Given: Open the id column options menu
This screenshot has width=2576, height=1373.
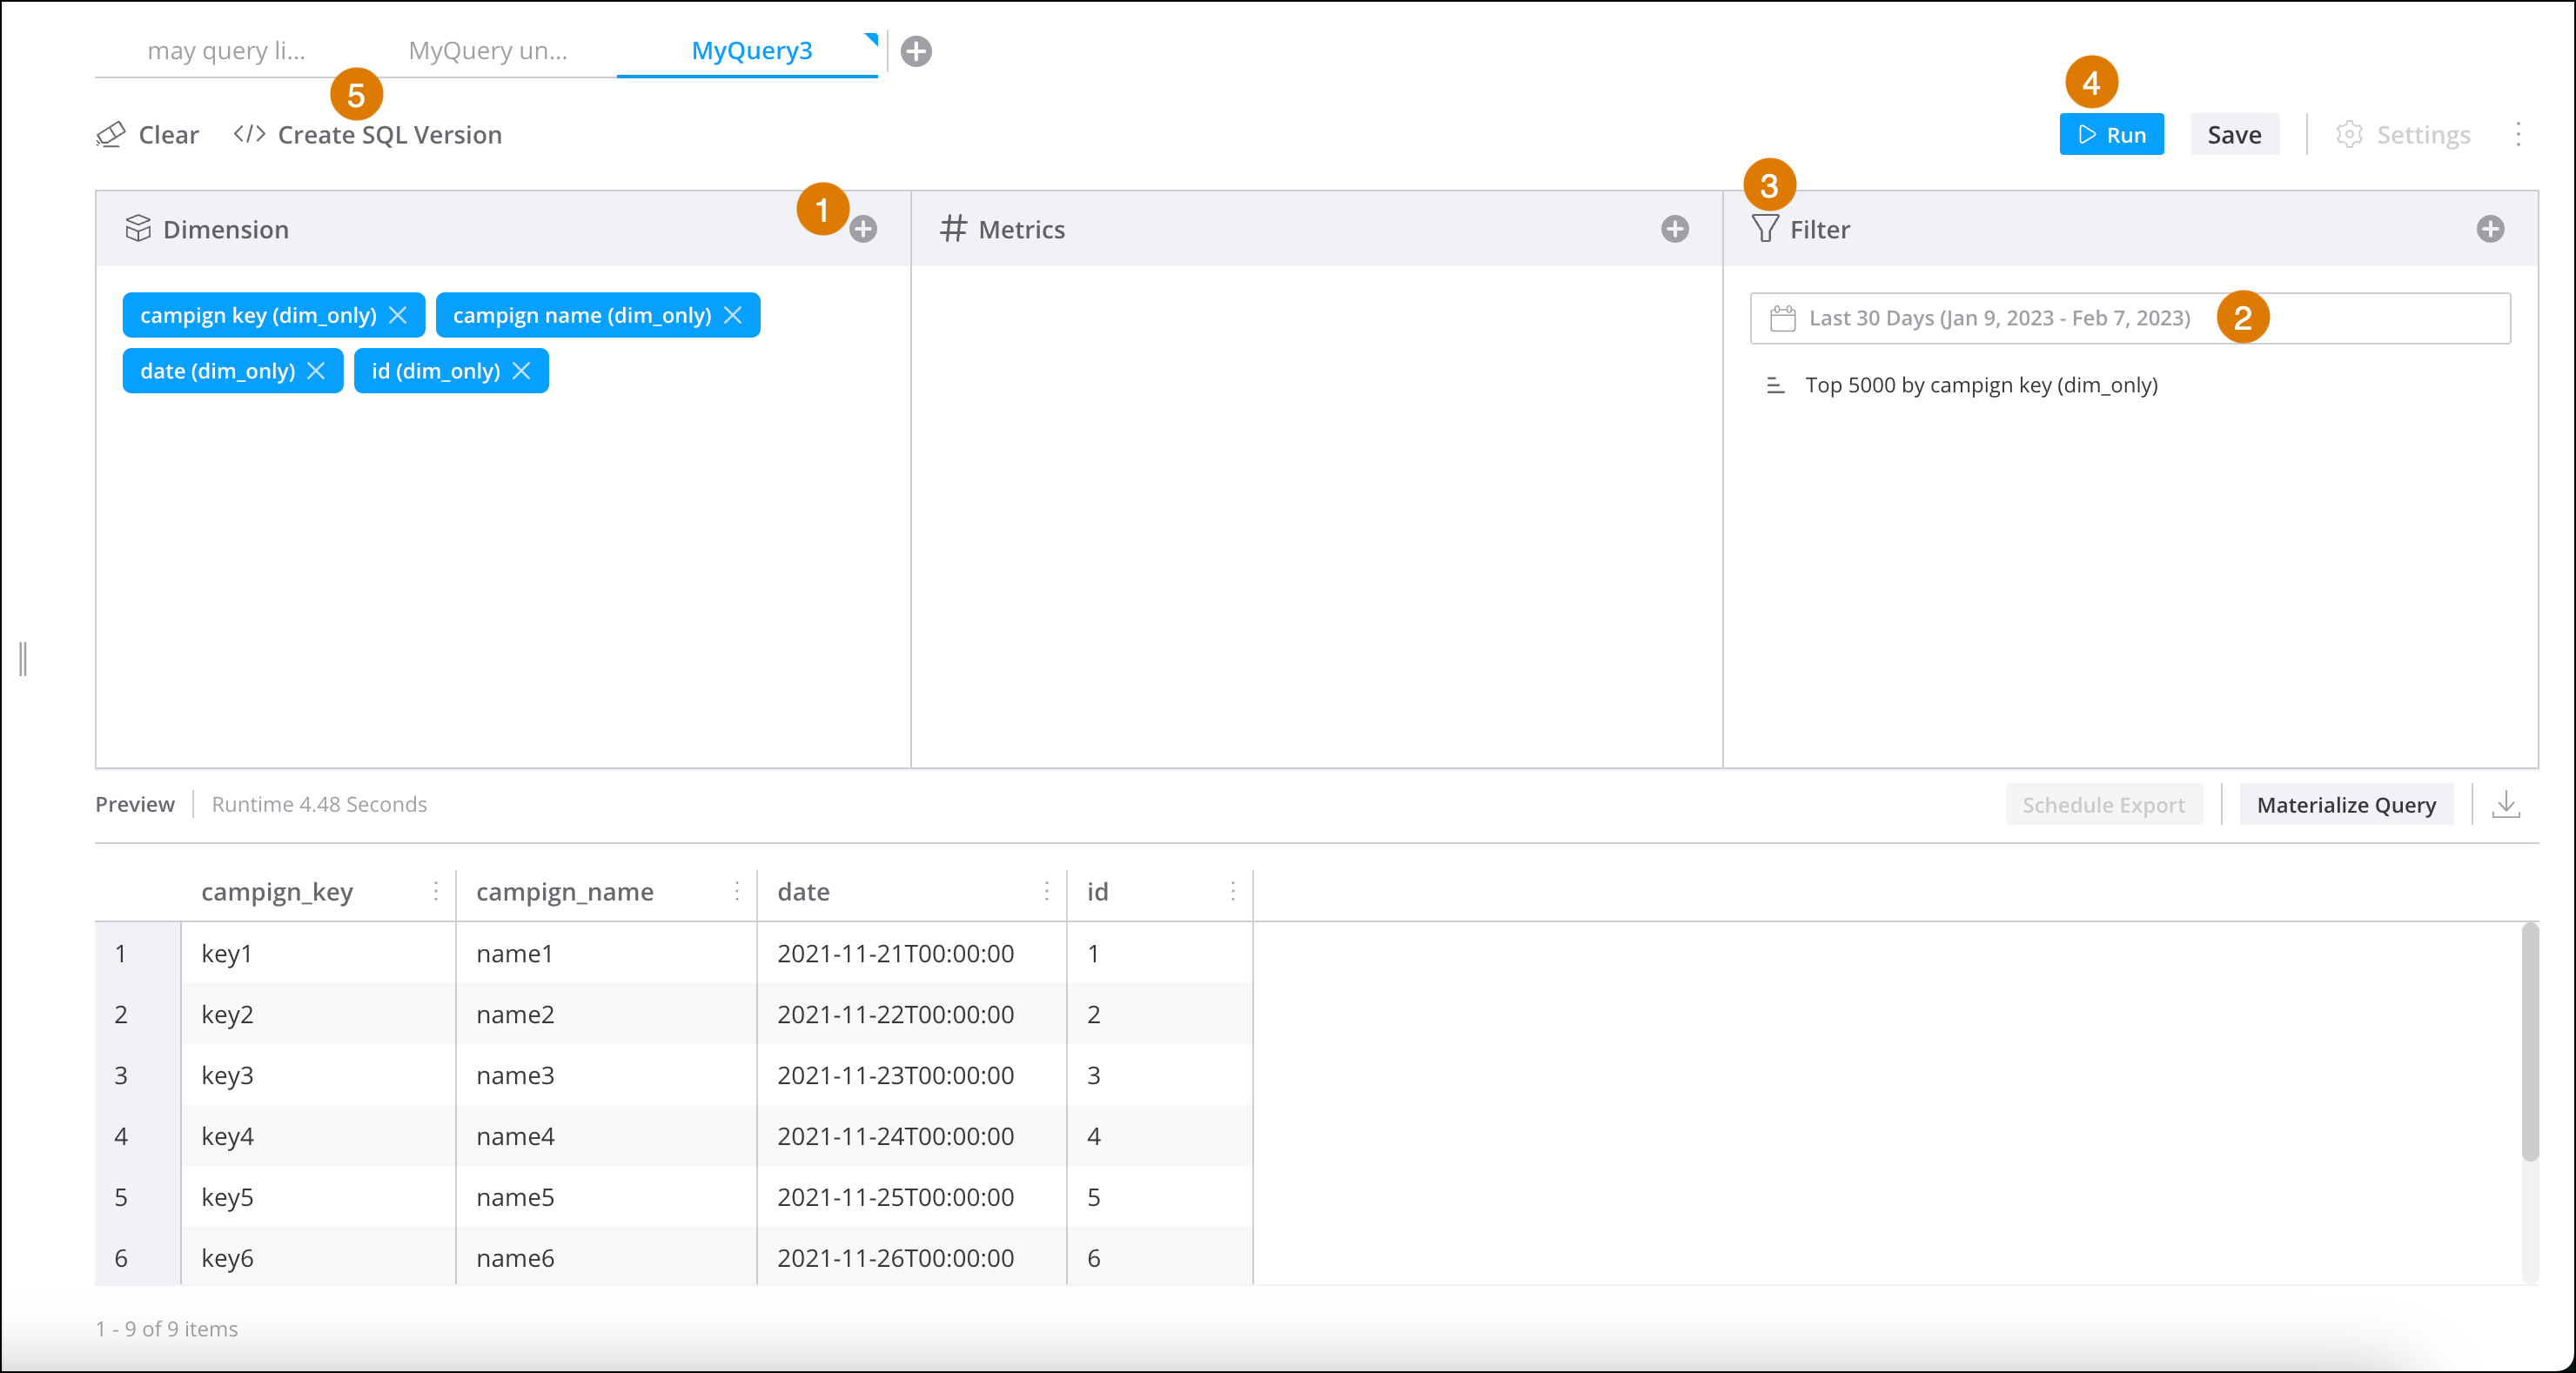Looking at the screenshot, I should click(1232, 891).
